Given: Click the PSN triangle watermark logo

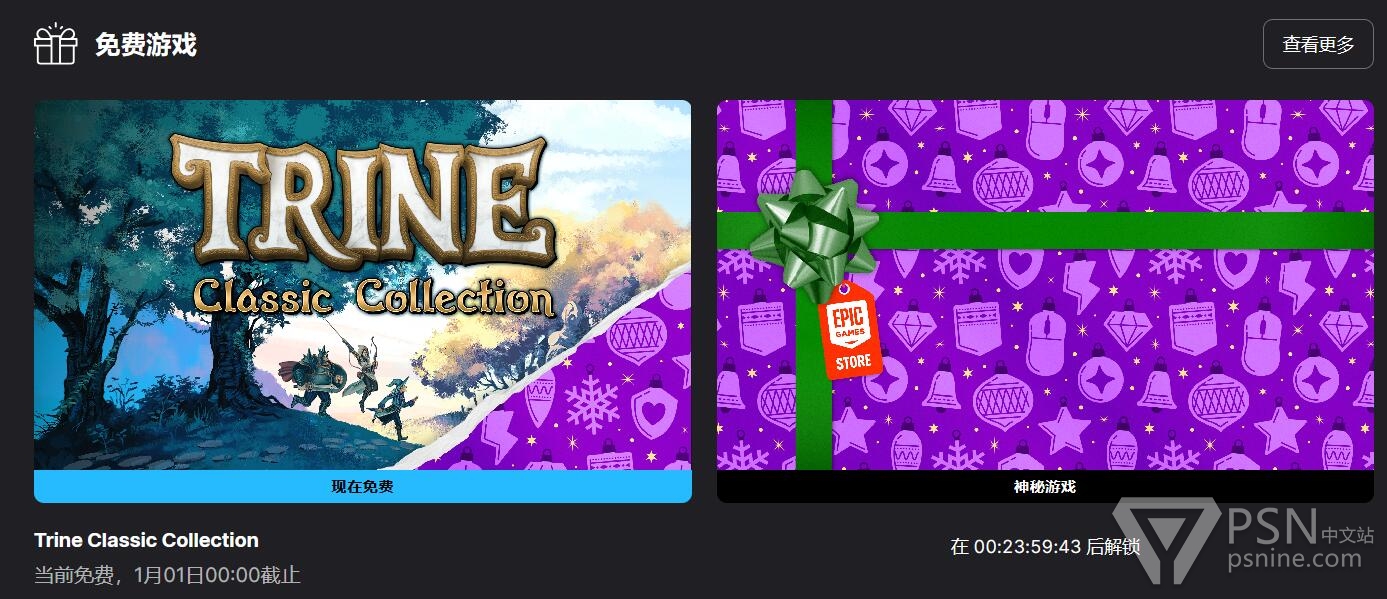Looking at the screenshot, I should 1166,541.
